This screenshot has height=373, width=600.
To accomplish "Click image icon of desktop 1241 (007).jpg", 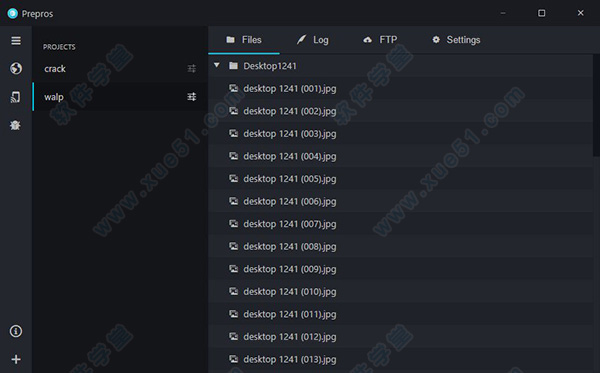I will [x=233, y=224].
